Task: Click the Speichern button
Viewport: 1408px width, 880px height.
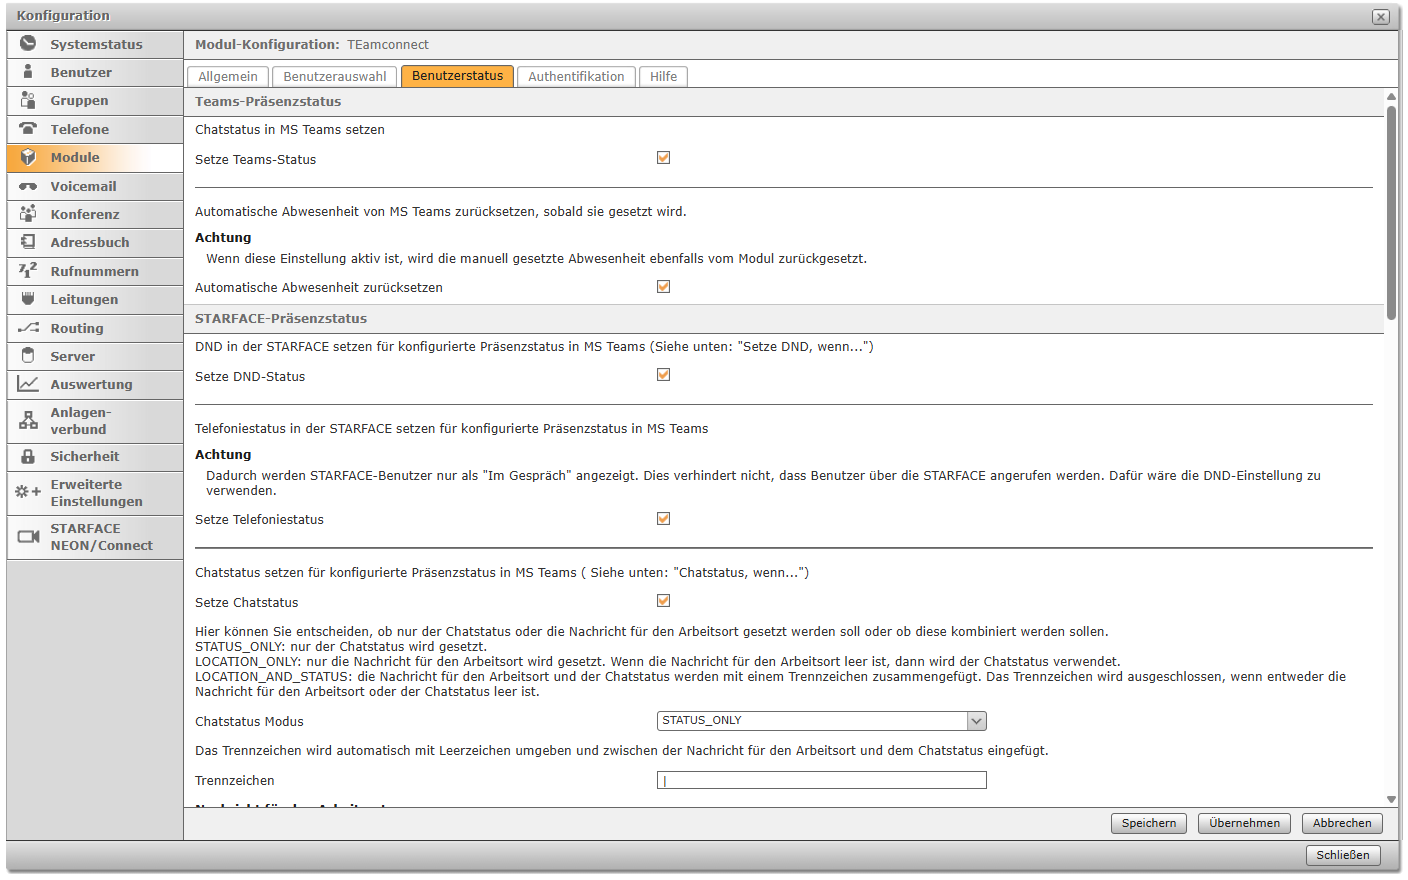Action: click(1149, 823)
